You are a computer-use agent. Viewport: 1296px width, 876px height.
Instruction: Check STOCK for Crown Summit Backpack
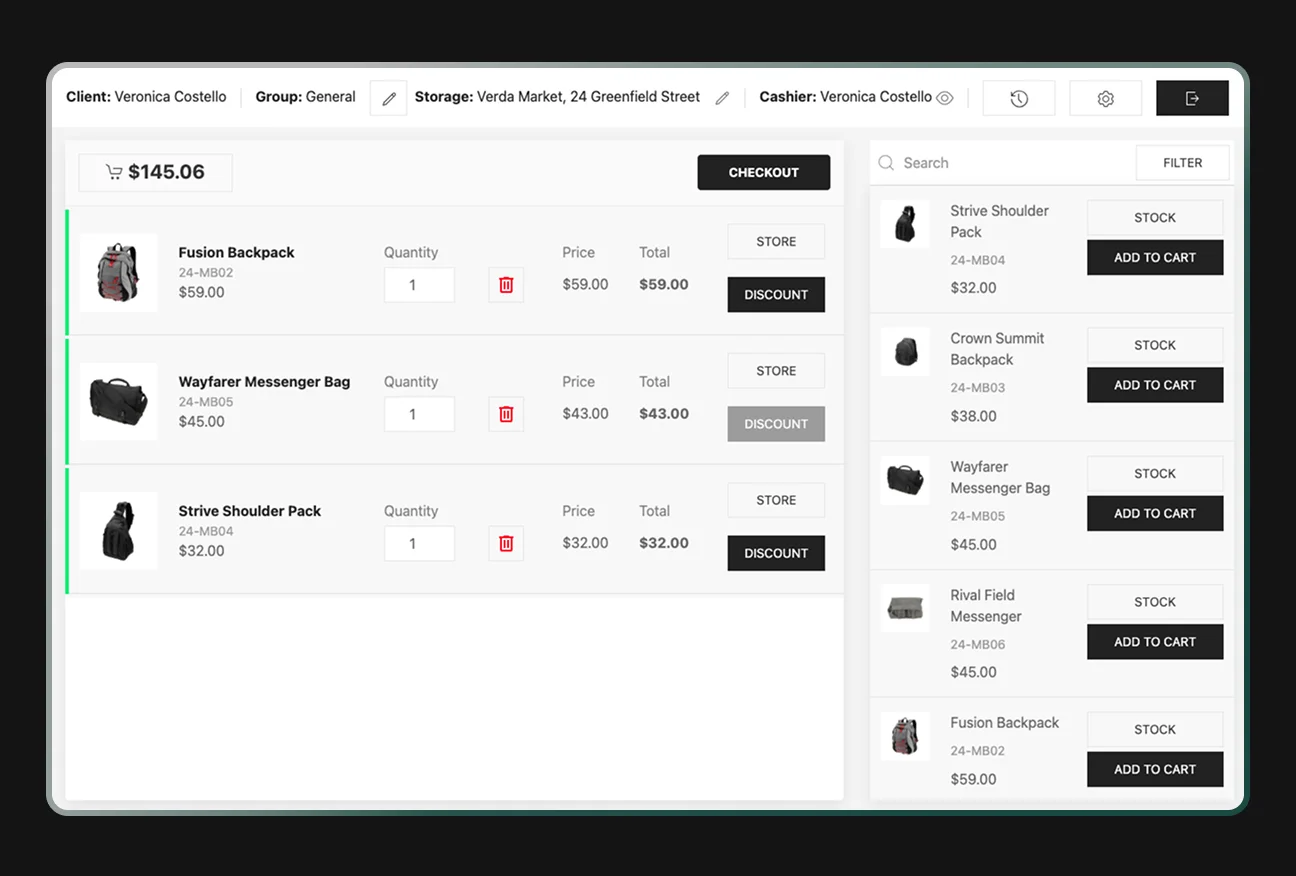[x=1155, y=345]
